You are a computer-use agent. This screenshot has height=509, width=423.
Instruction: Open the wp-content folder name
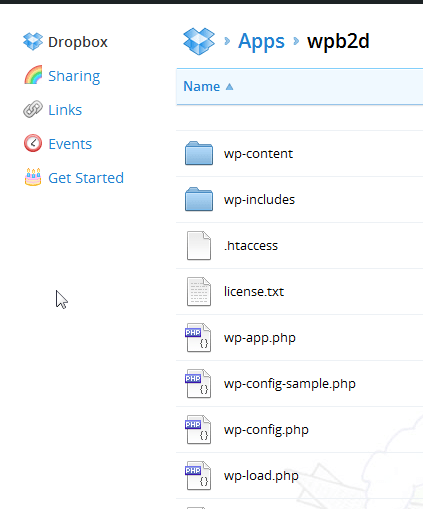(x=258, y=154)
